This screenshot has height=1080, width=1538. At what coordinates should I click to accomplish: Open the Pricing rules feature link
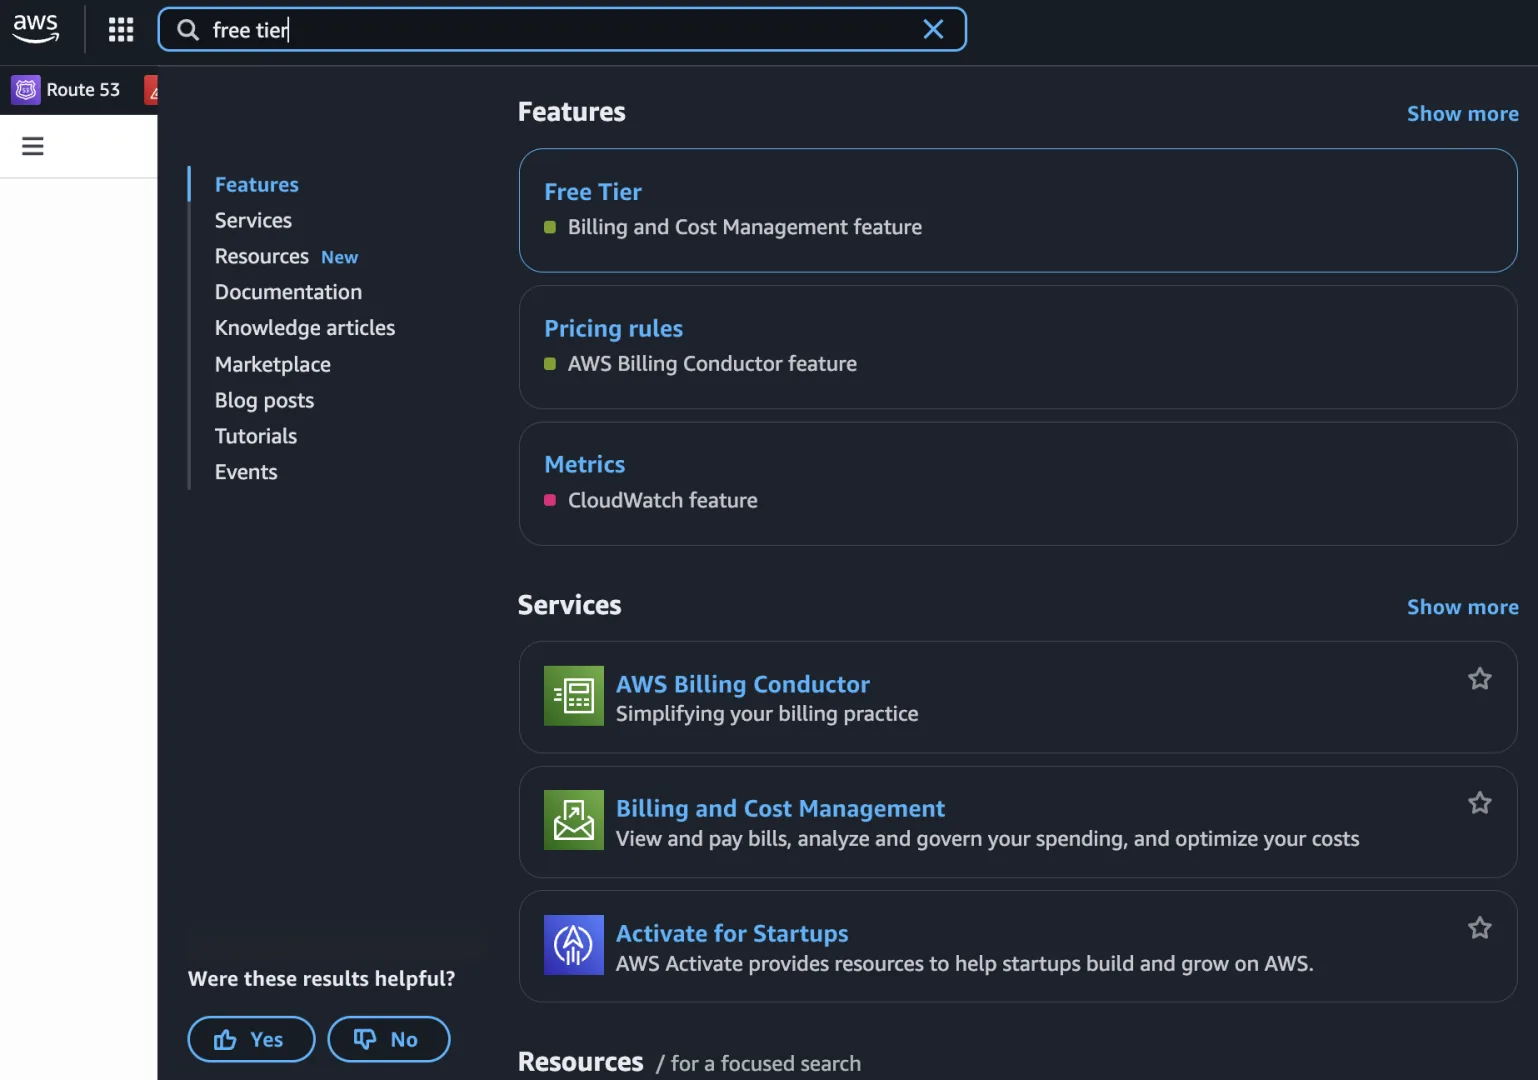click(x=613, y=329)
